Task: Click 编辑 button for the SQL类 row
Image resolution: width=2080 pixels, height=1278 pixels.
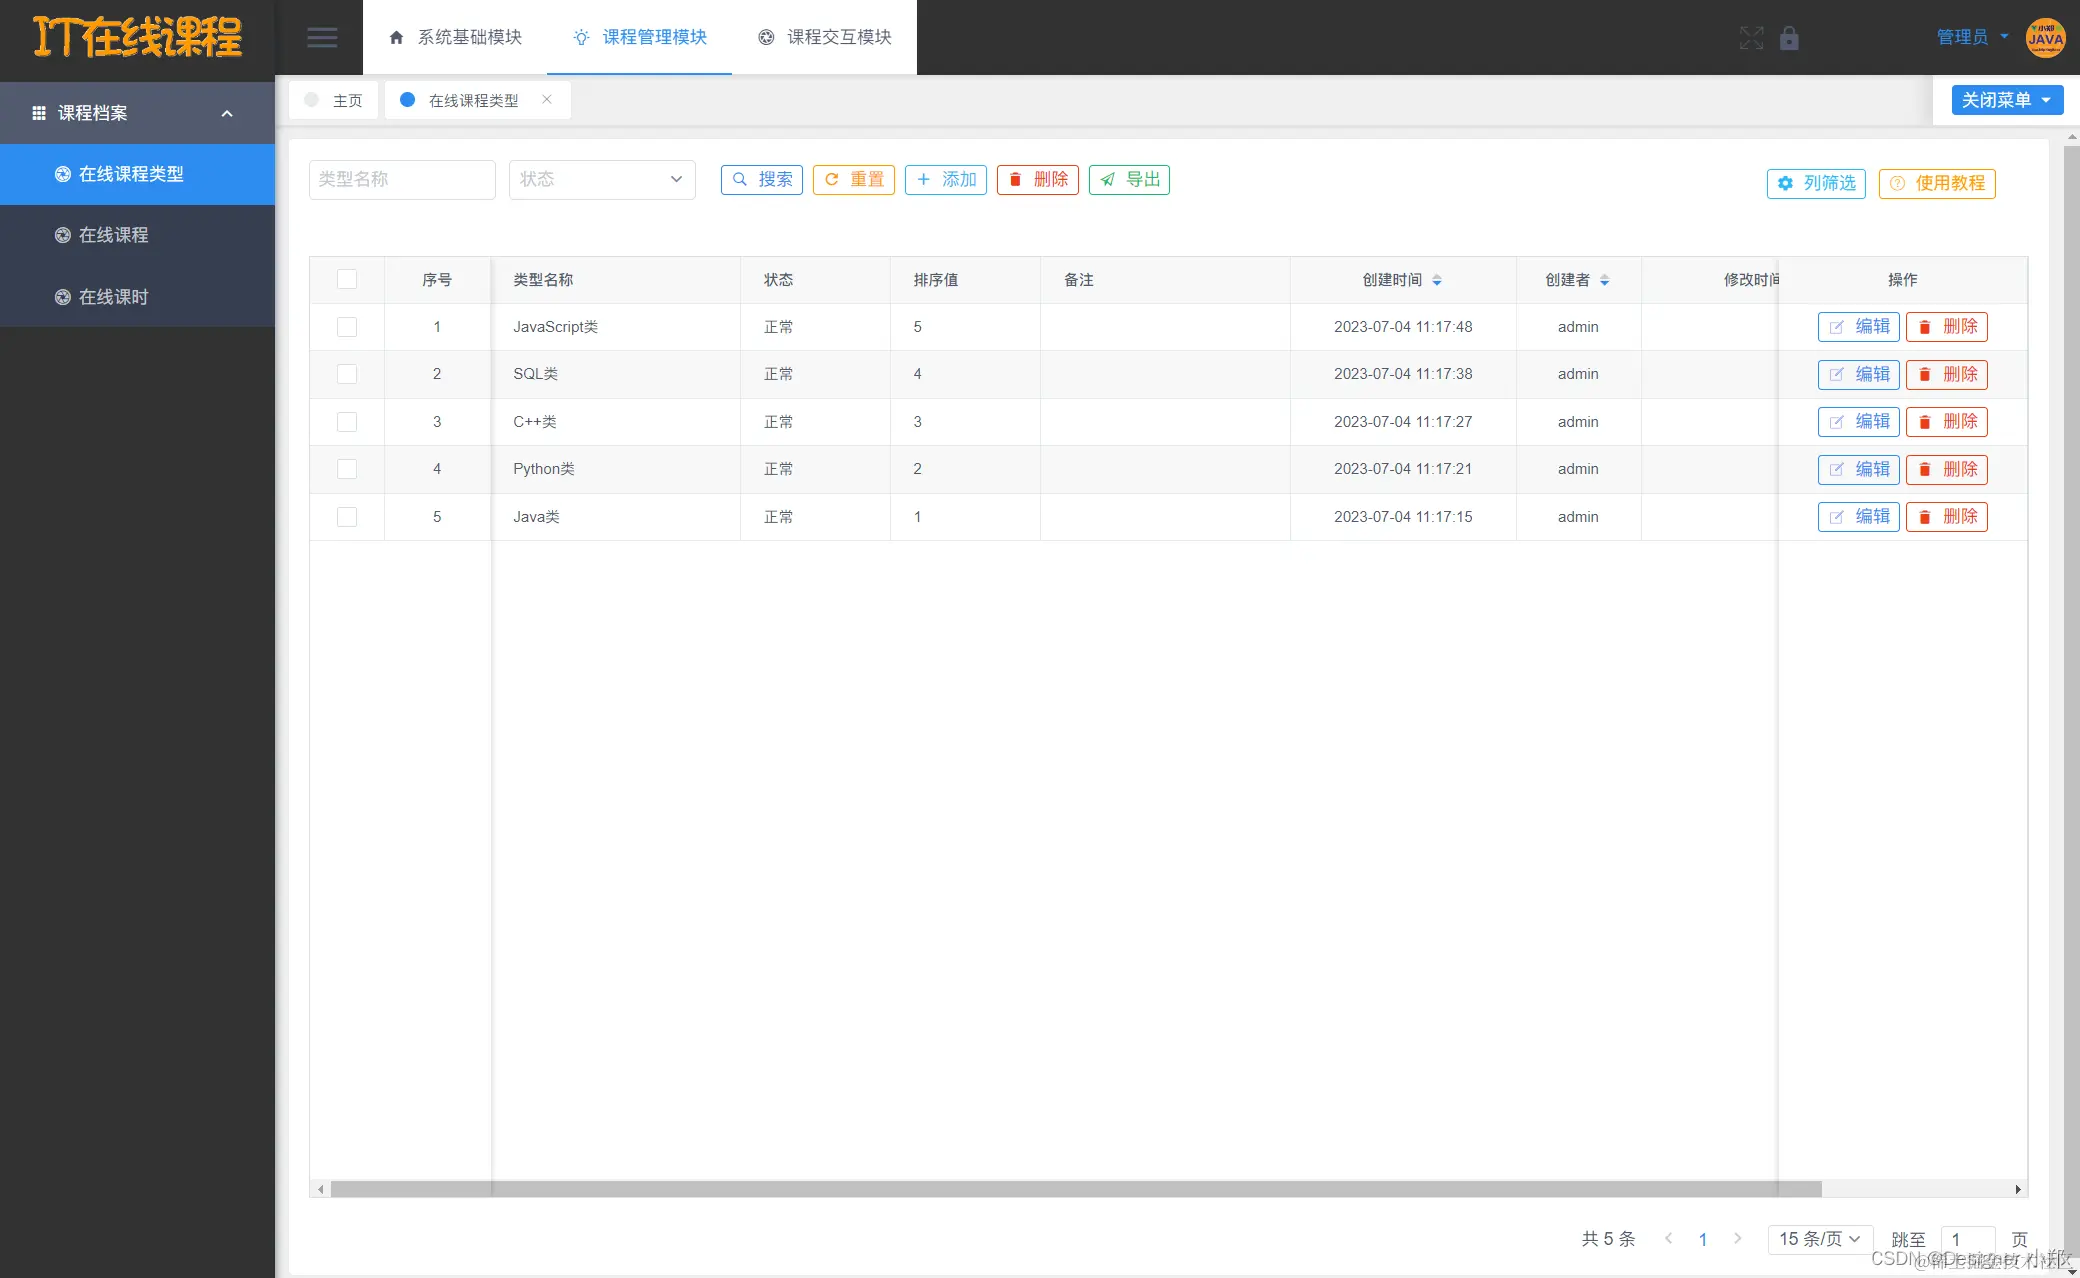Action: point(1858,374)
